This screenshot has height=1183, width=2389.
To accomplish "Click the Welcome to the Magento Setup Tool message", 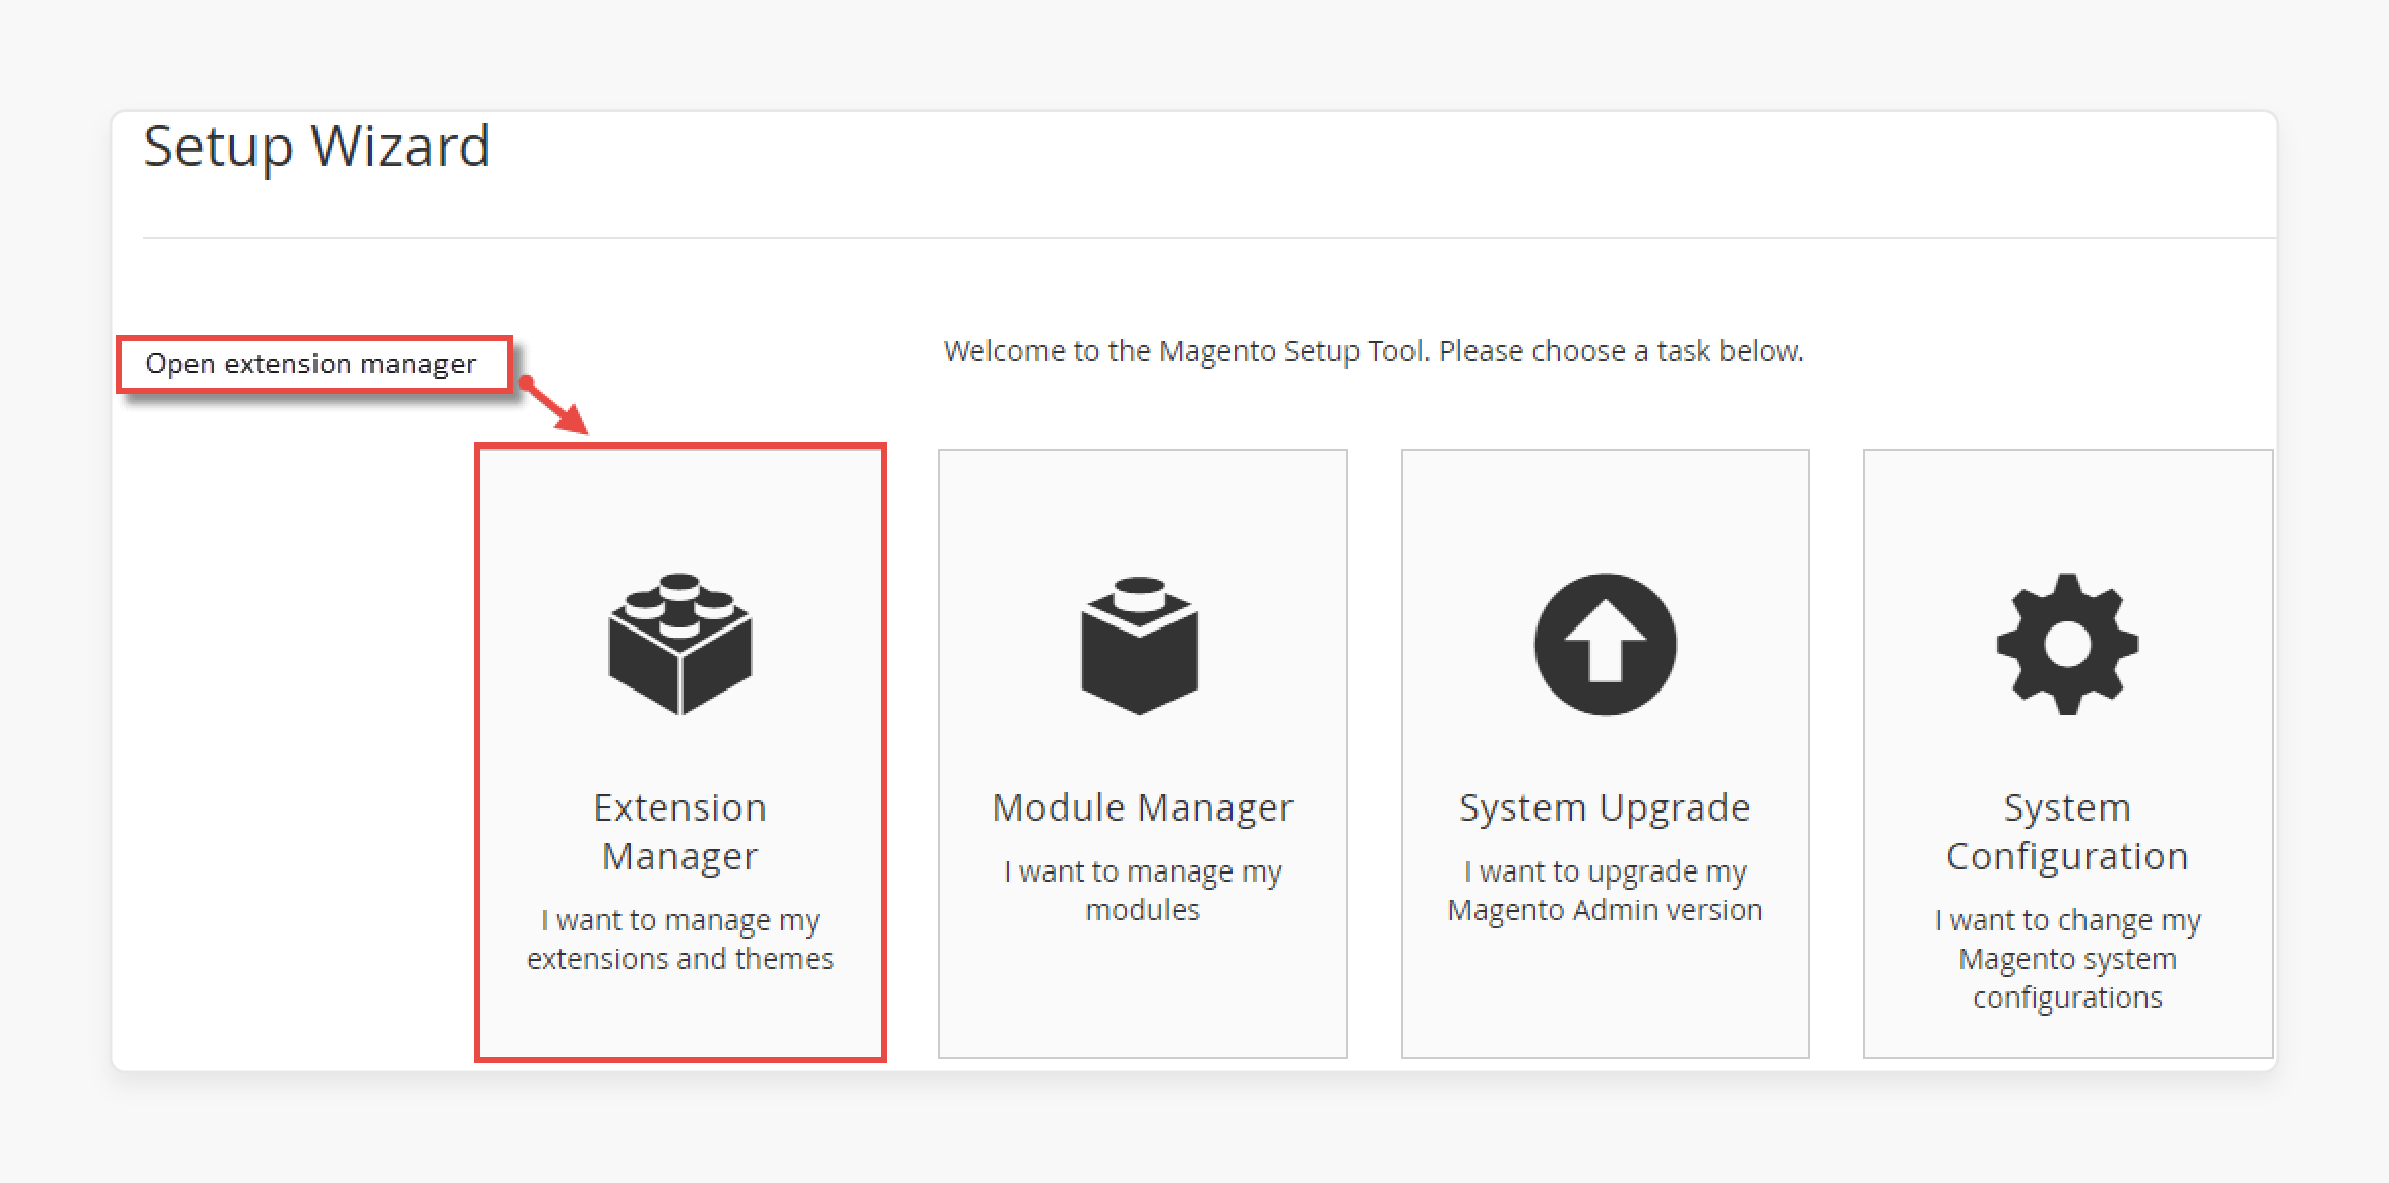I will 1374,351.
